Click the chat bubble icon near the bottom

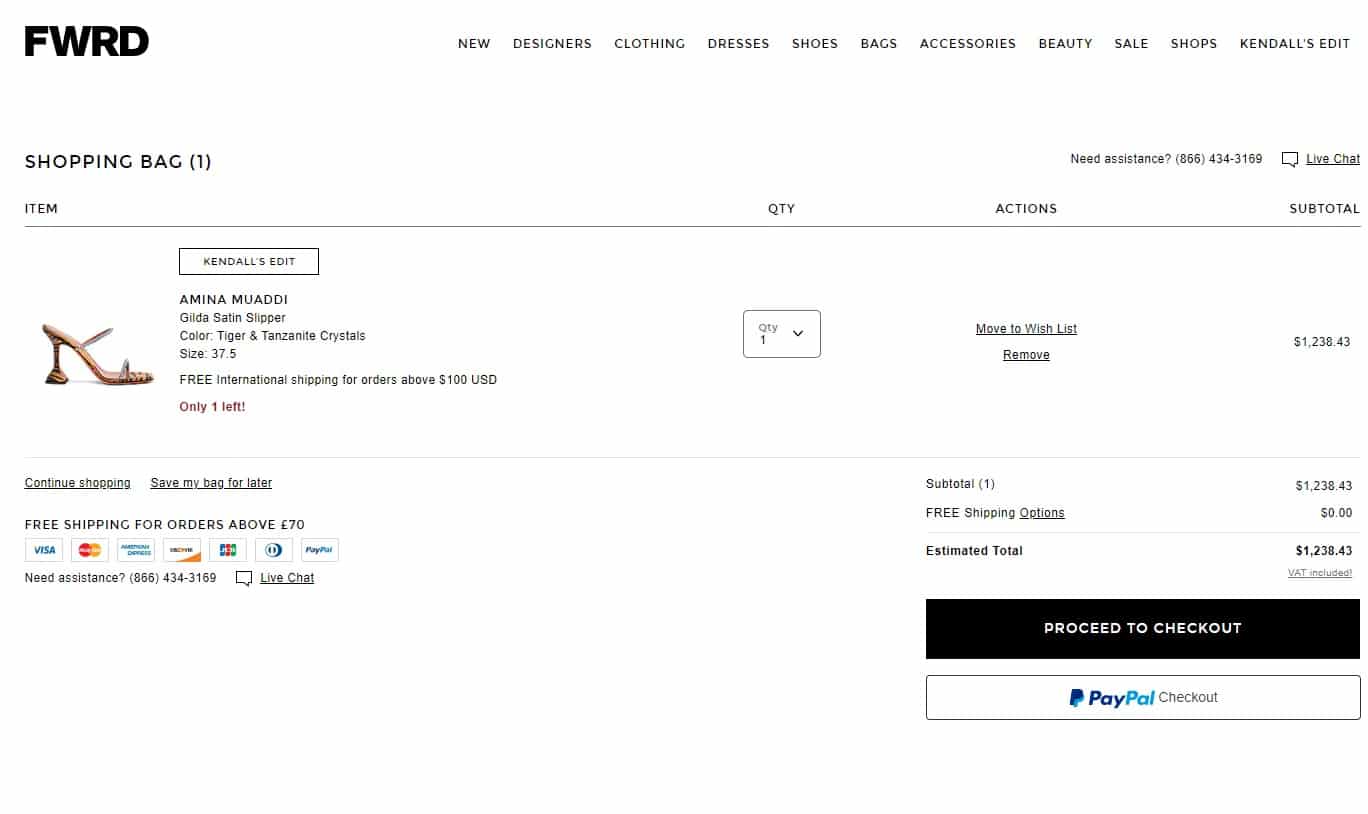click(x=243, y=578)
